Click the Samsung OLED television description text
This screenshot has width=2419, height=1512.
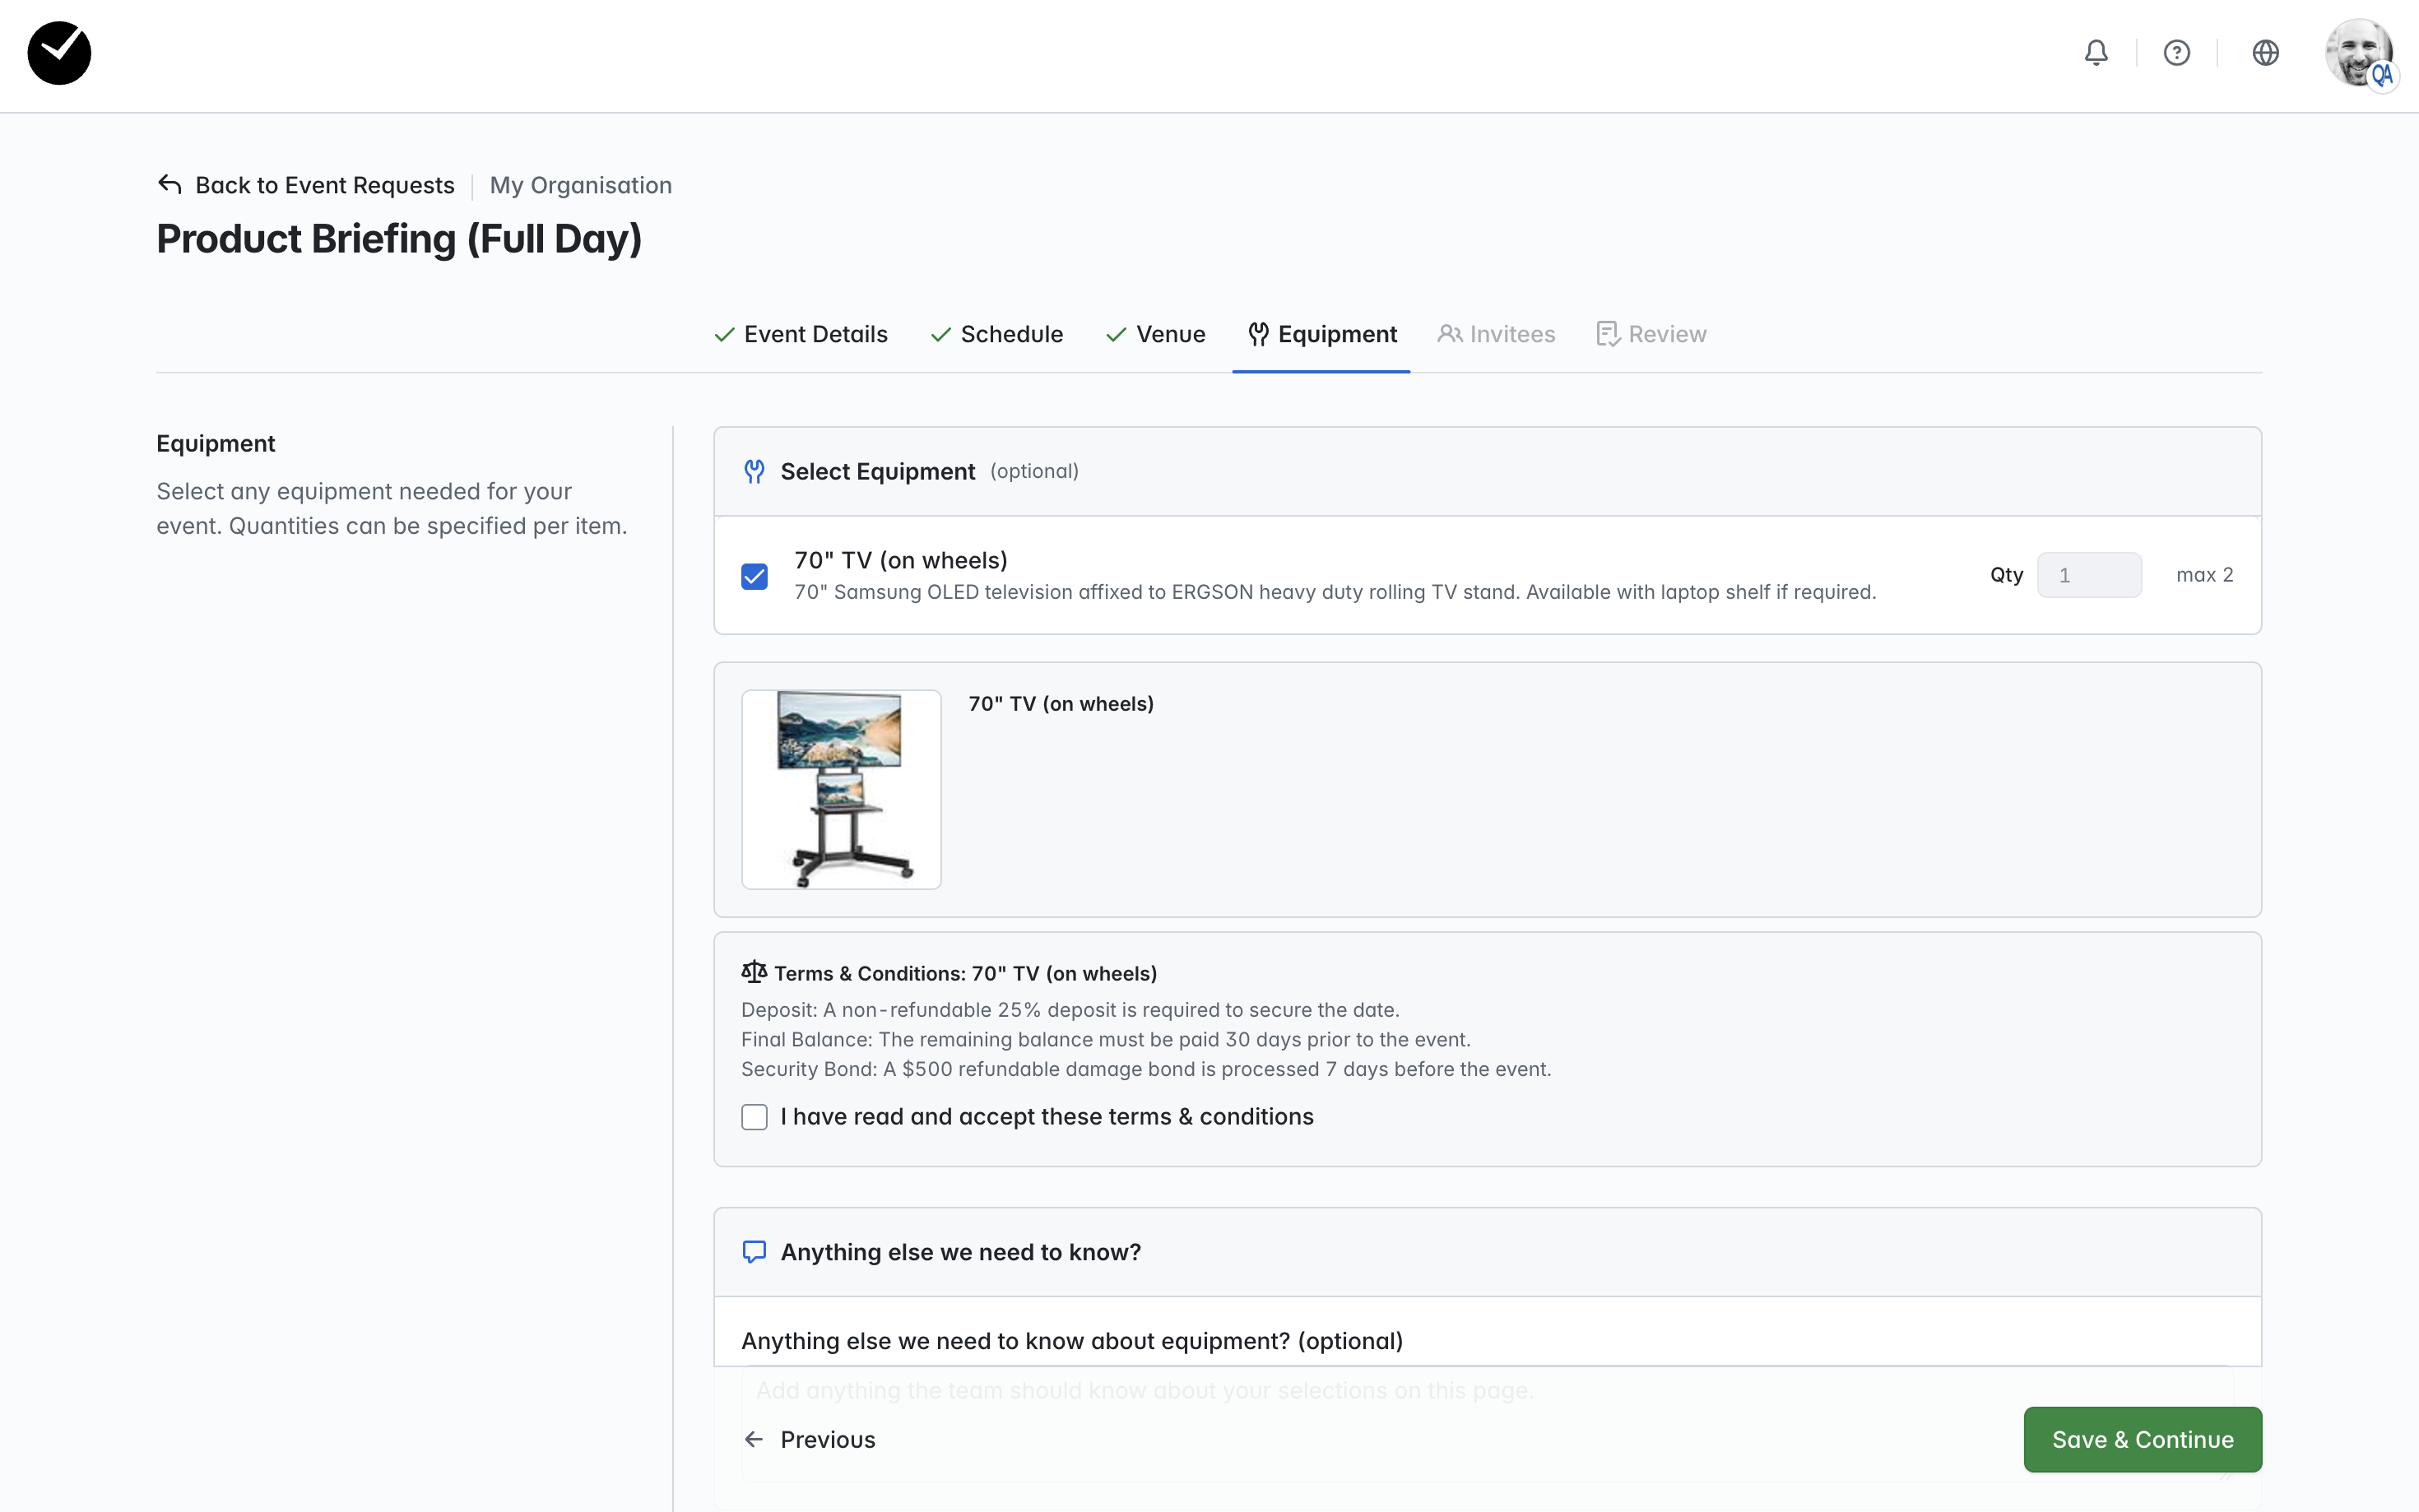[x=1335, y=592]
